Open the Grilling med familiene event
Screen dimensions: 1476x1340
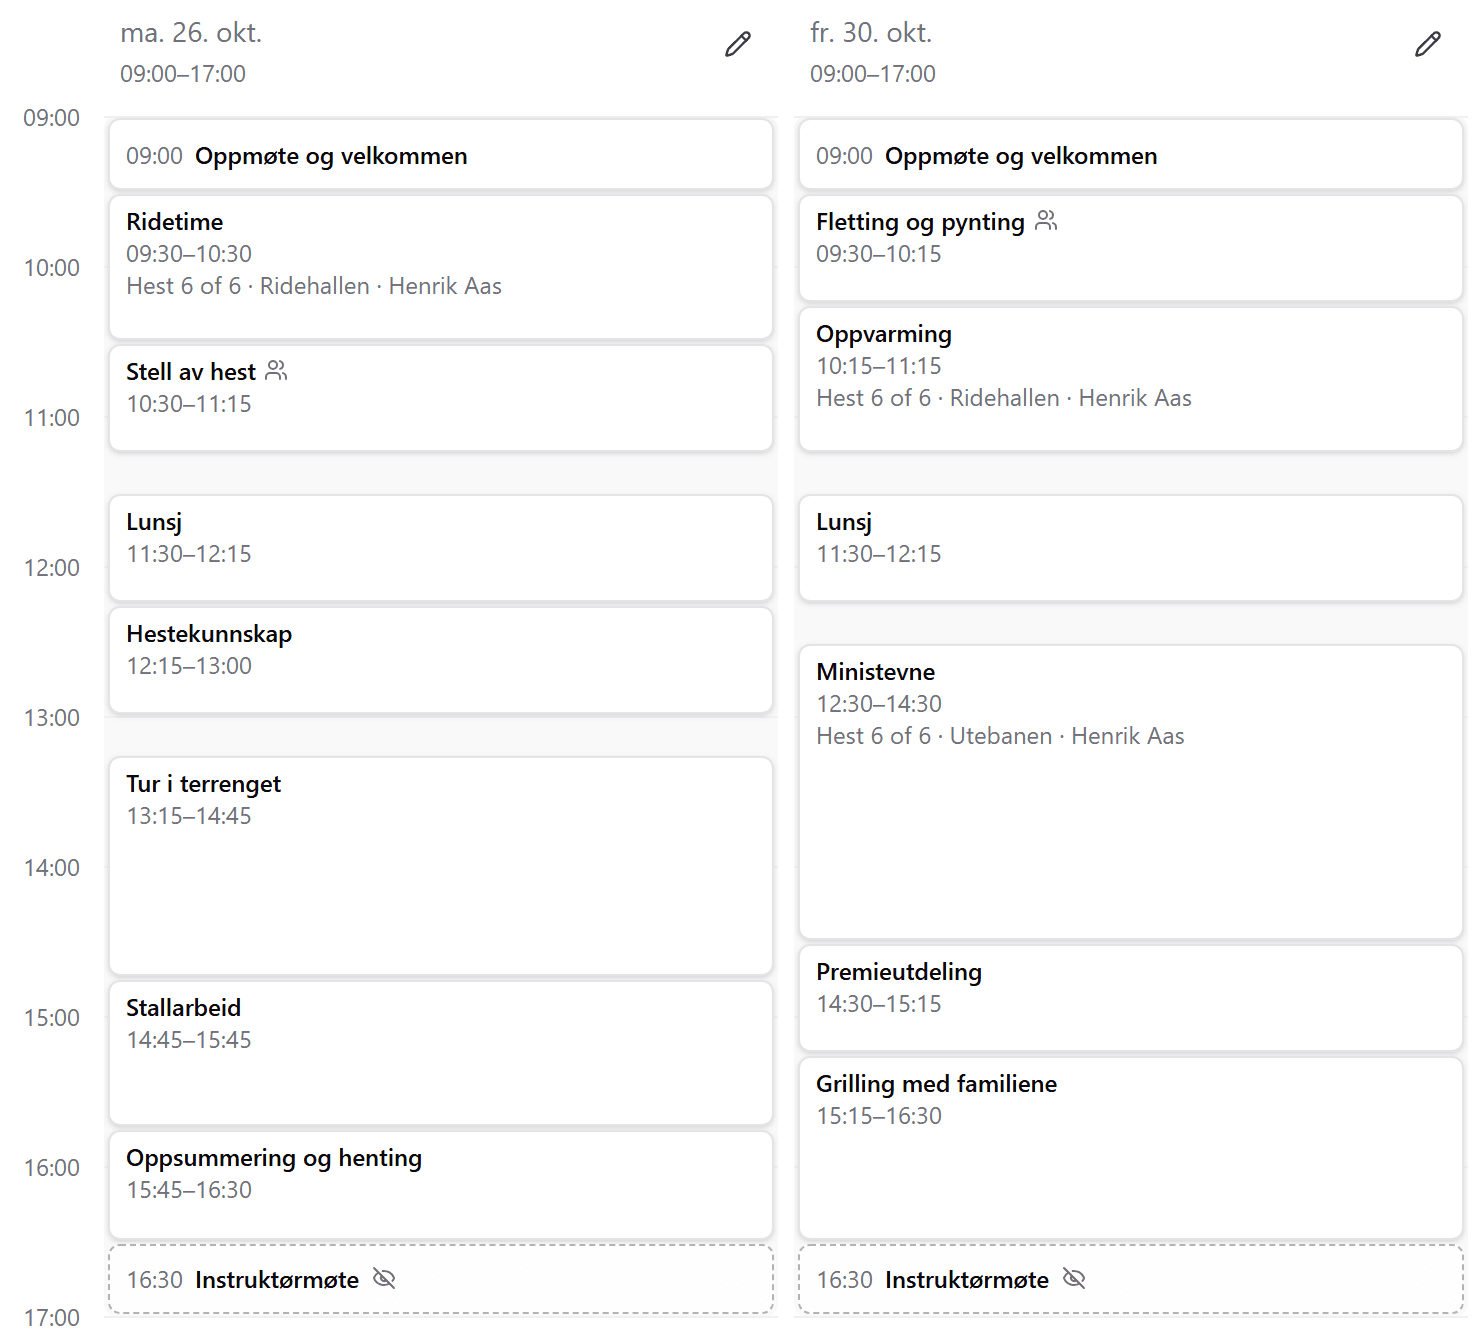coord(1131,1148)
